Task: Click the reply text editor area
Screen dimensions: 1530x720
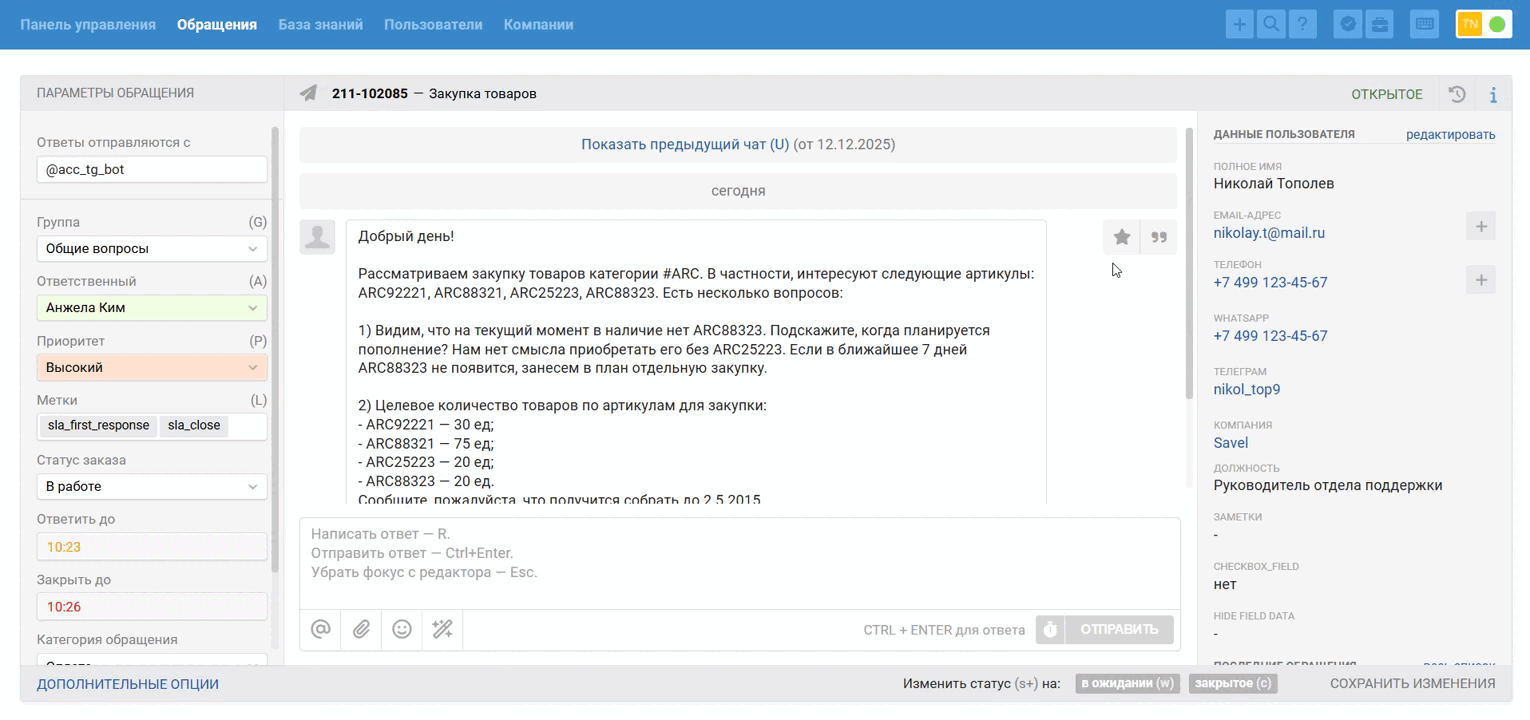Action: coord(738,562)
